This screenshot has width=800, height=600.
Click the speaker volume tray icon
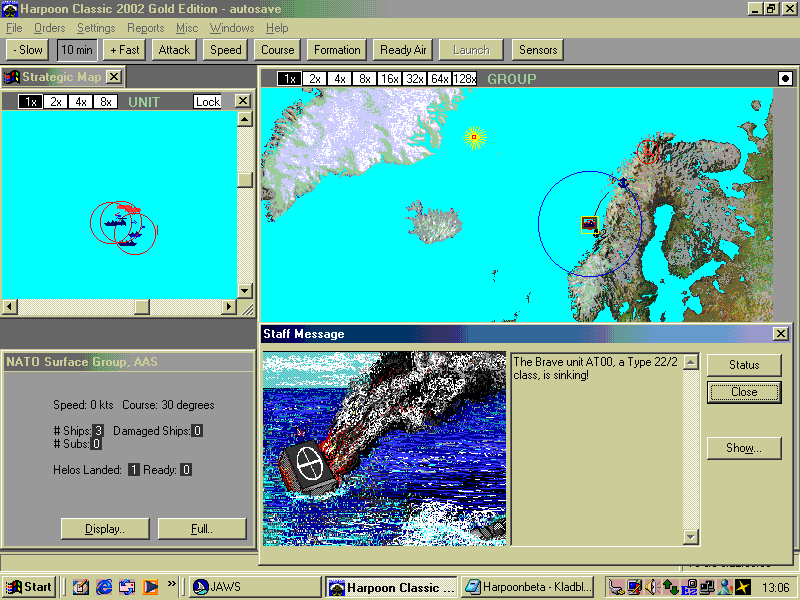point(652,587)
